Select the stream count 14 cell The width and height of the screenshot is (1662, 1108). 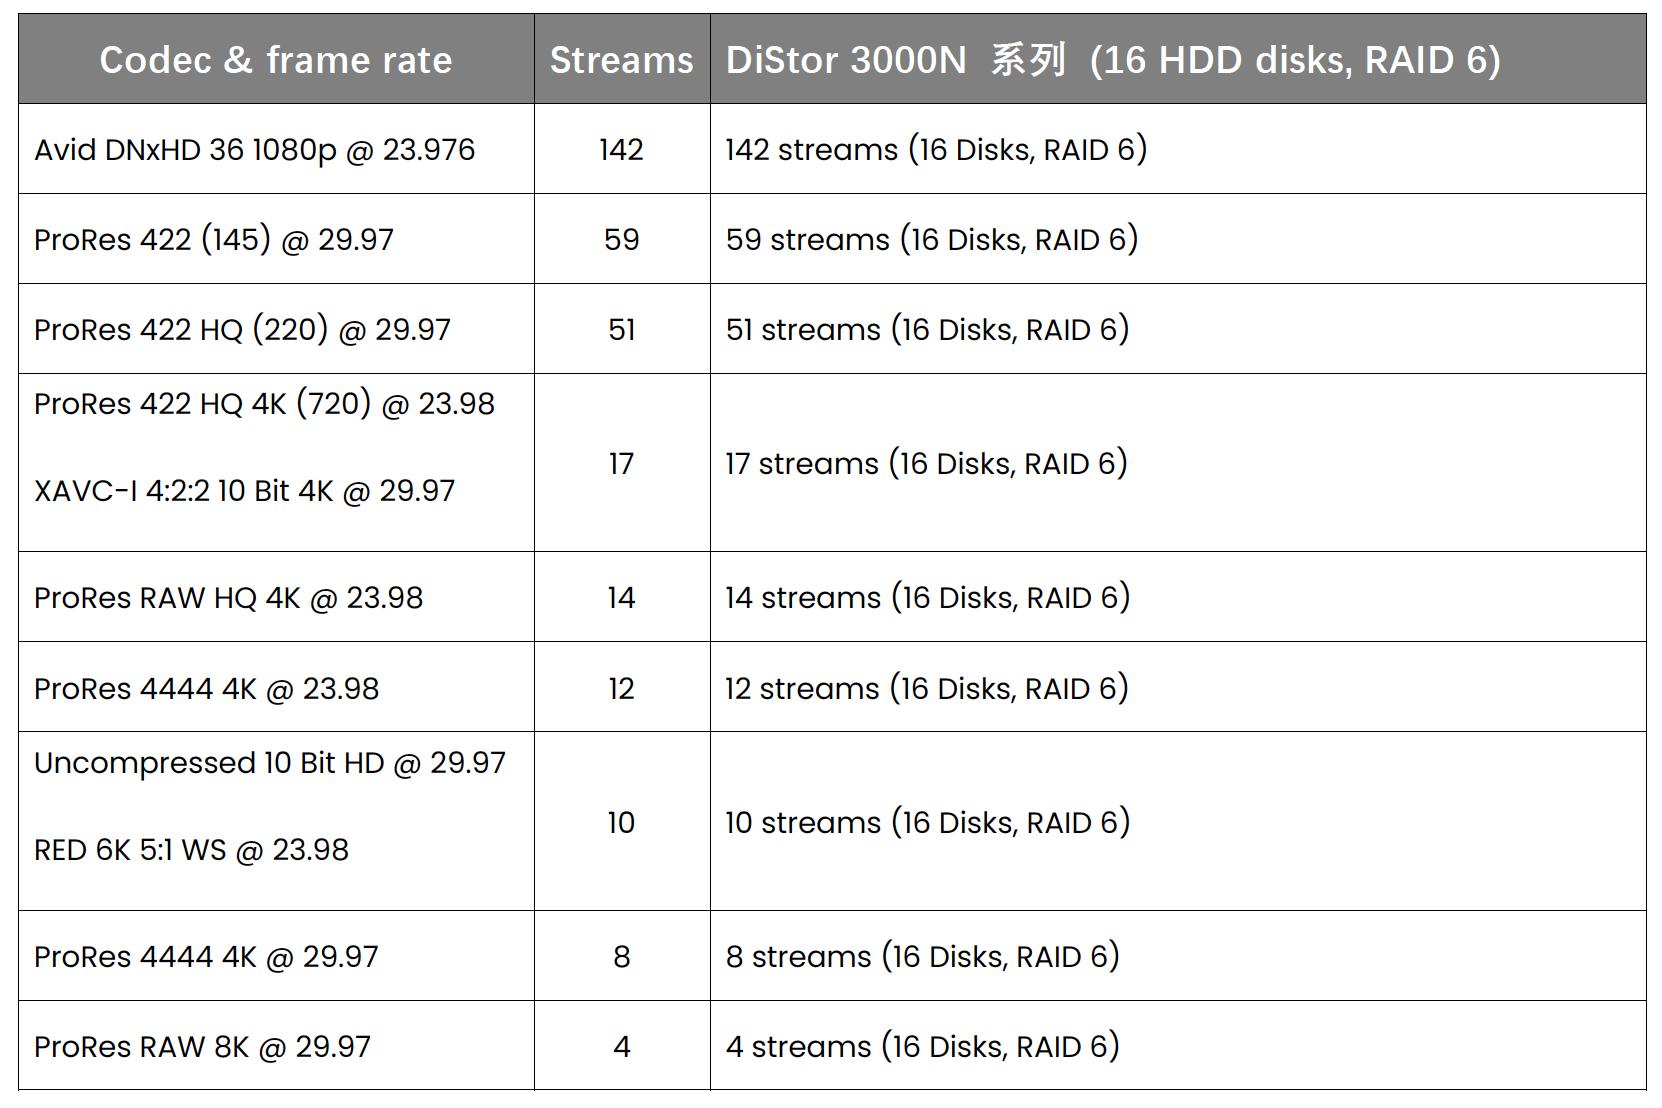(x=621, y=598)
